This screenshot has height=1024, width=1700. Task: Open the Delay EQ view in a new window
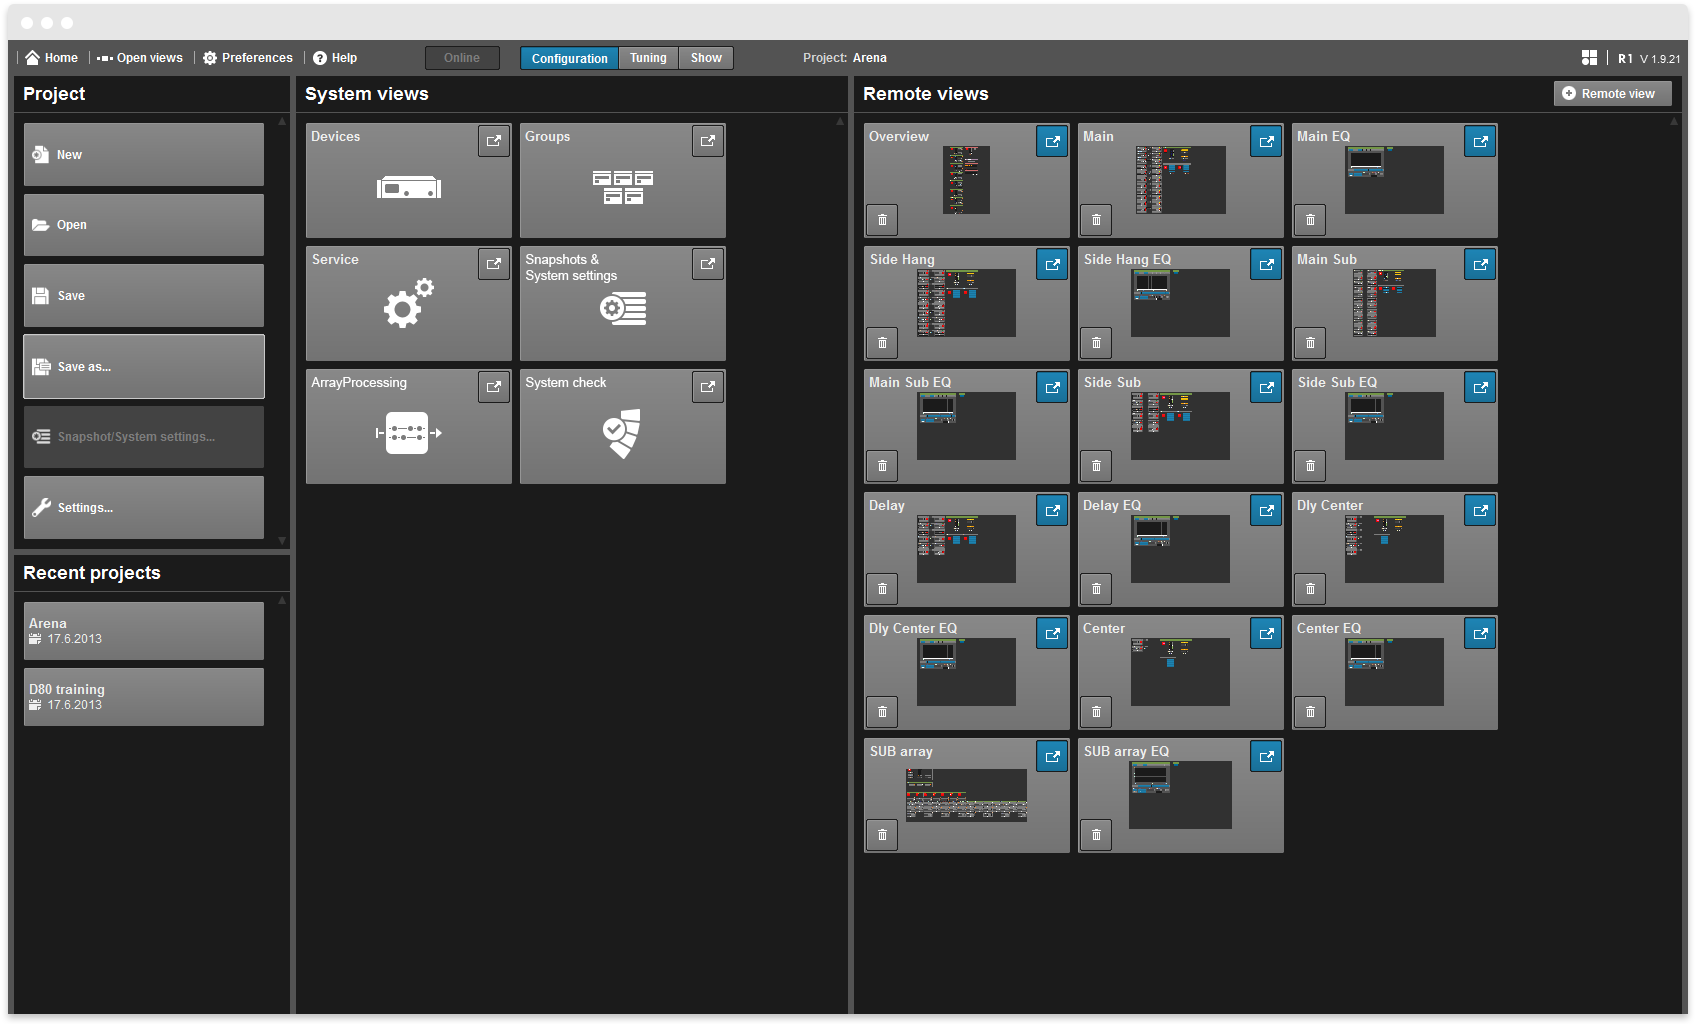click(1266, 510)
